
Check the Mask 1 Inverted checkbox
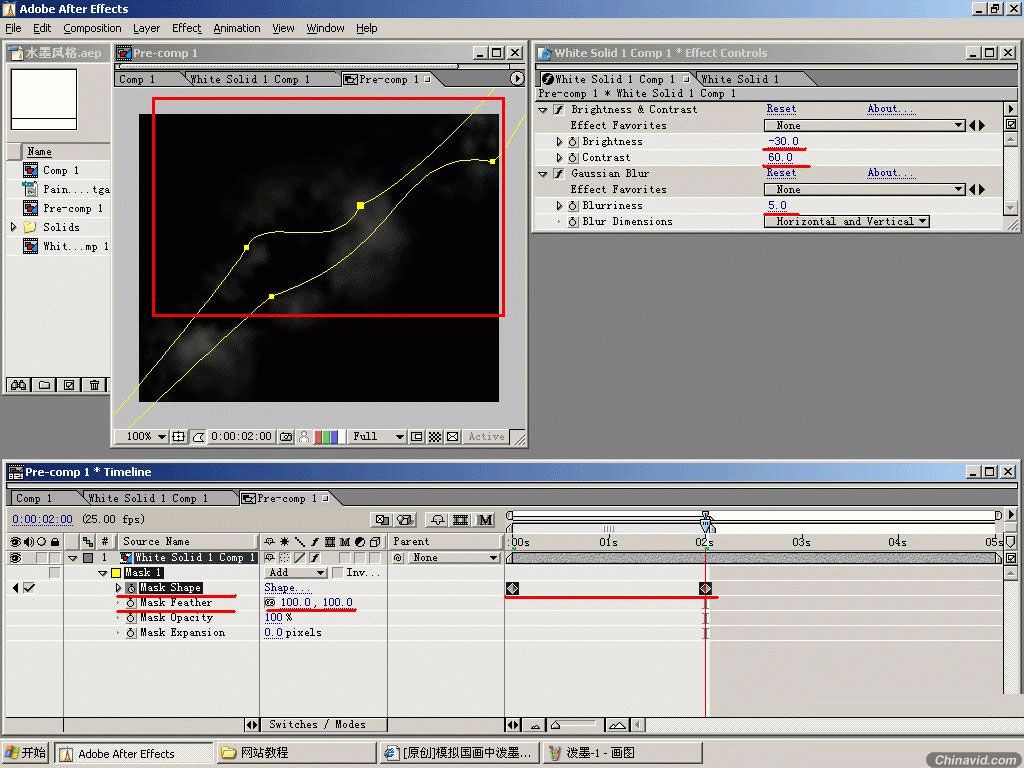tap(337, 573)
